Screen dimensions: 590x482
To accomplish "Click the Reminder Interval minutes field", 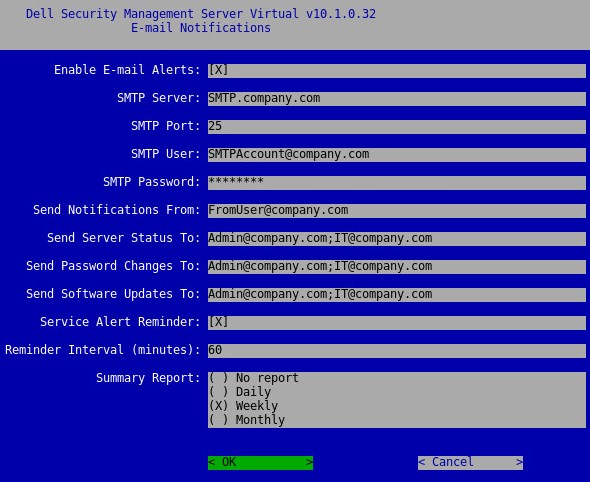I will tap(397, 350).
